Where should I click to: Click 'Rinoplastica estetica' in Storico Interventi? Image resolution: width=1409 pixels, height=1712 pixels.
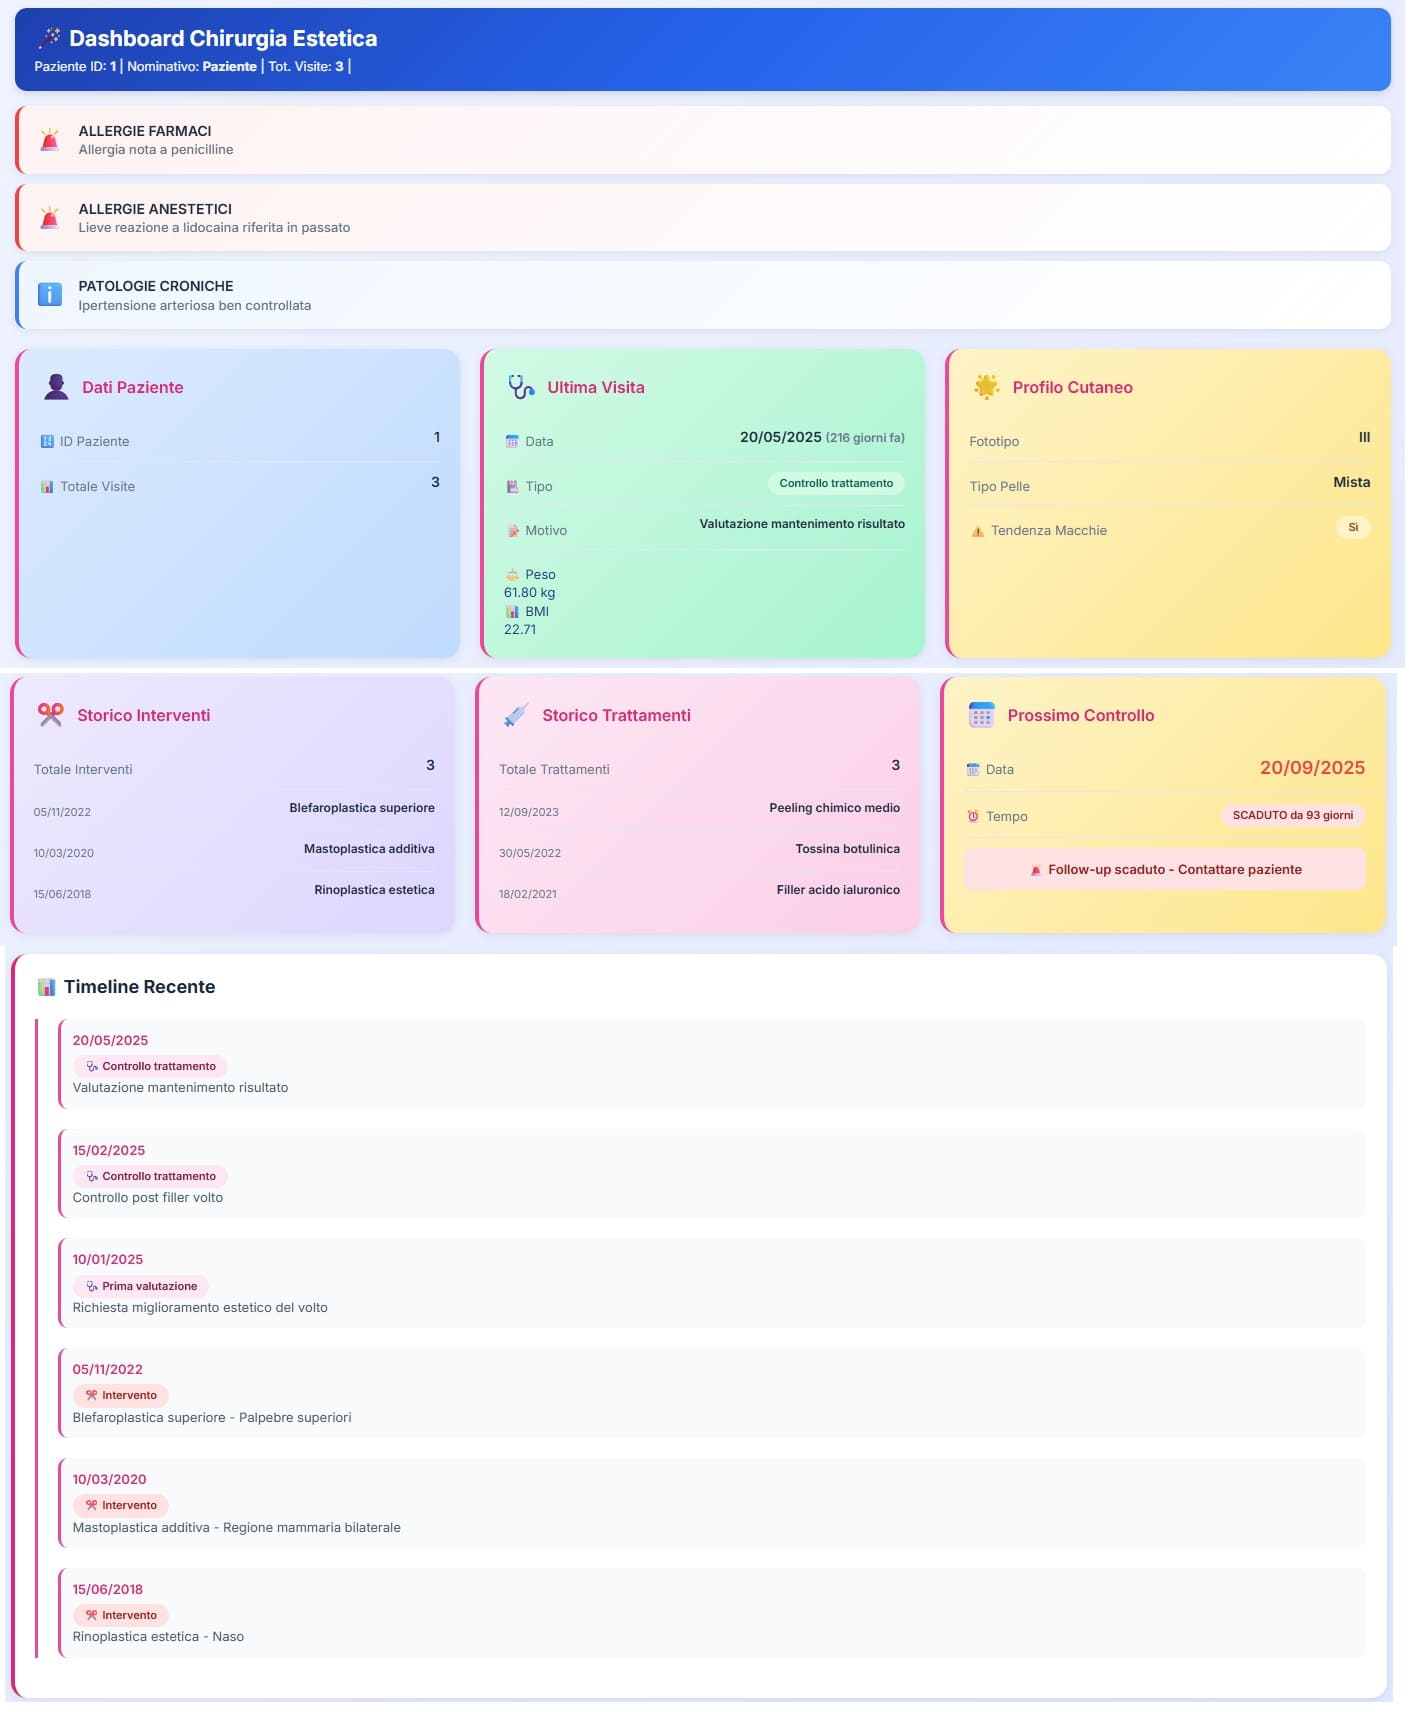coord(374,890)
